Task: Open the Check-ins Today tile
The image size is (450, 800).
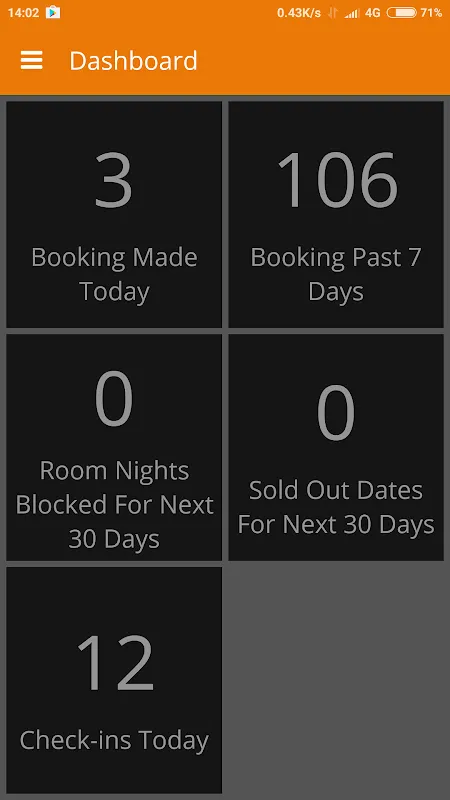Action: (114, 680)
